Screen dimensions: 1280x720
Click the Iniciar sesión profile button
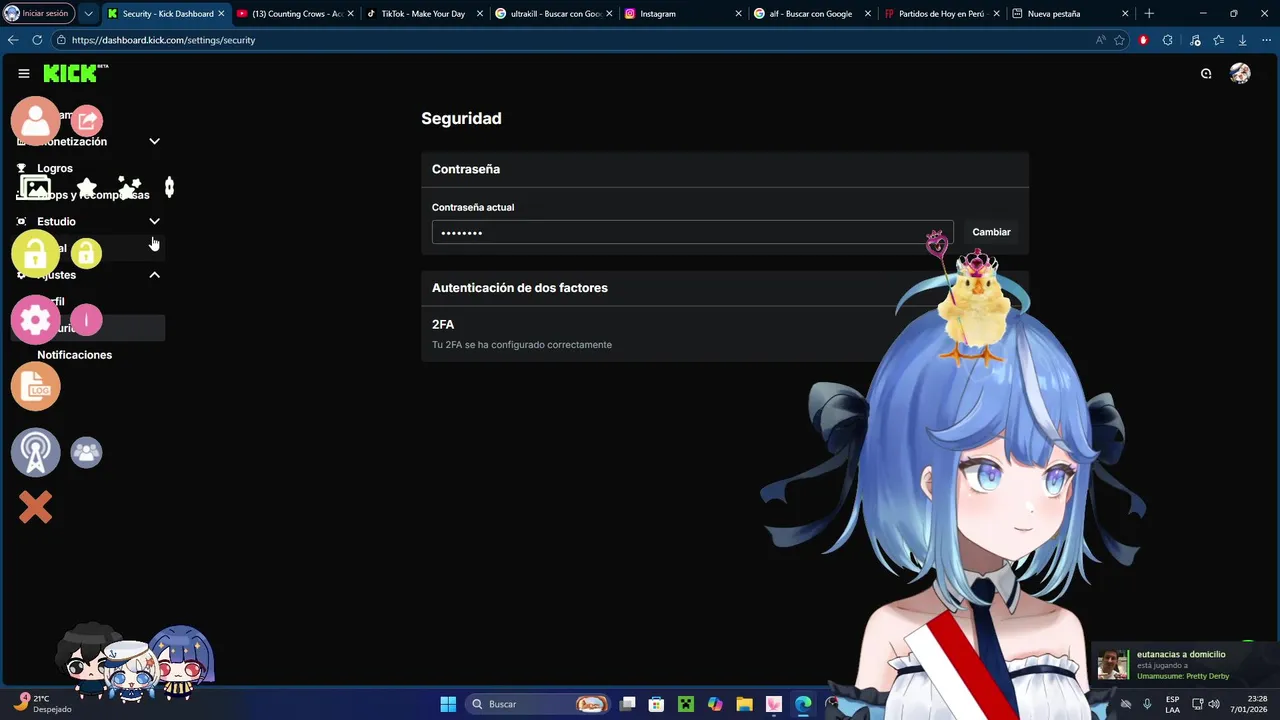37,14
